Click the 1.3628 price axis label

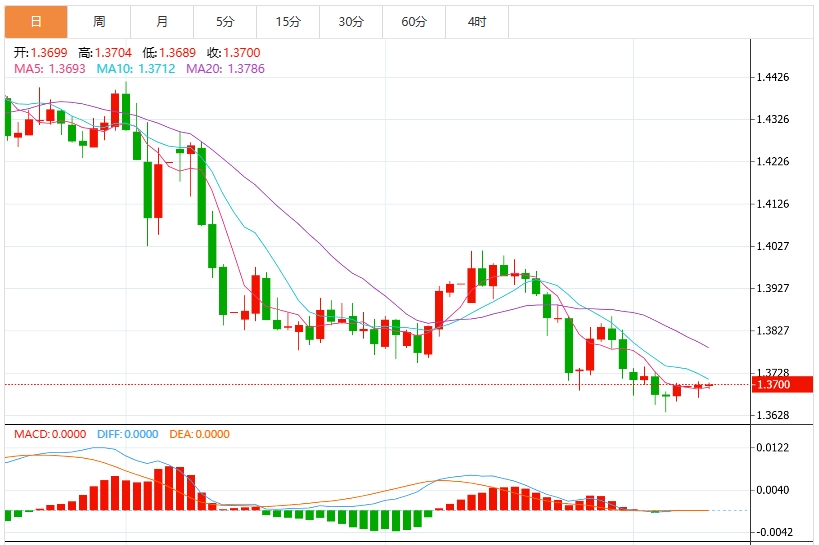[x=773, y=415]
